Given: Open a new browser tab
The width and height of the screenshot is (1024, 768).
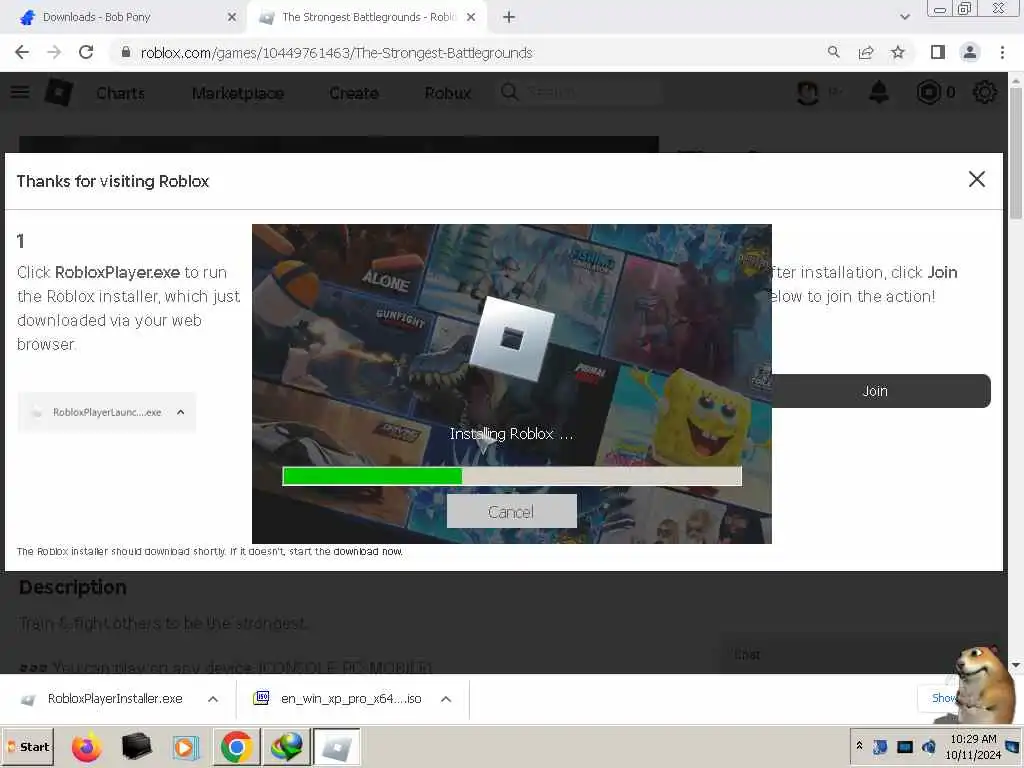Looking at the screenshot, I should click(509, 17).
